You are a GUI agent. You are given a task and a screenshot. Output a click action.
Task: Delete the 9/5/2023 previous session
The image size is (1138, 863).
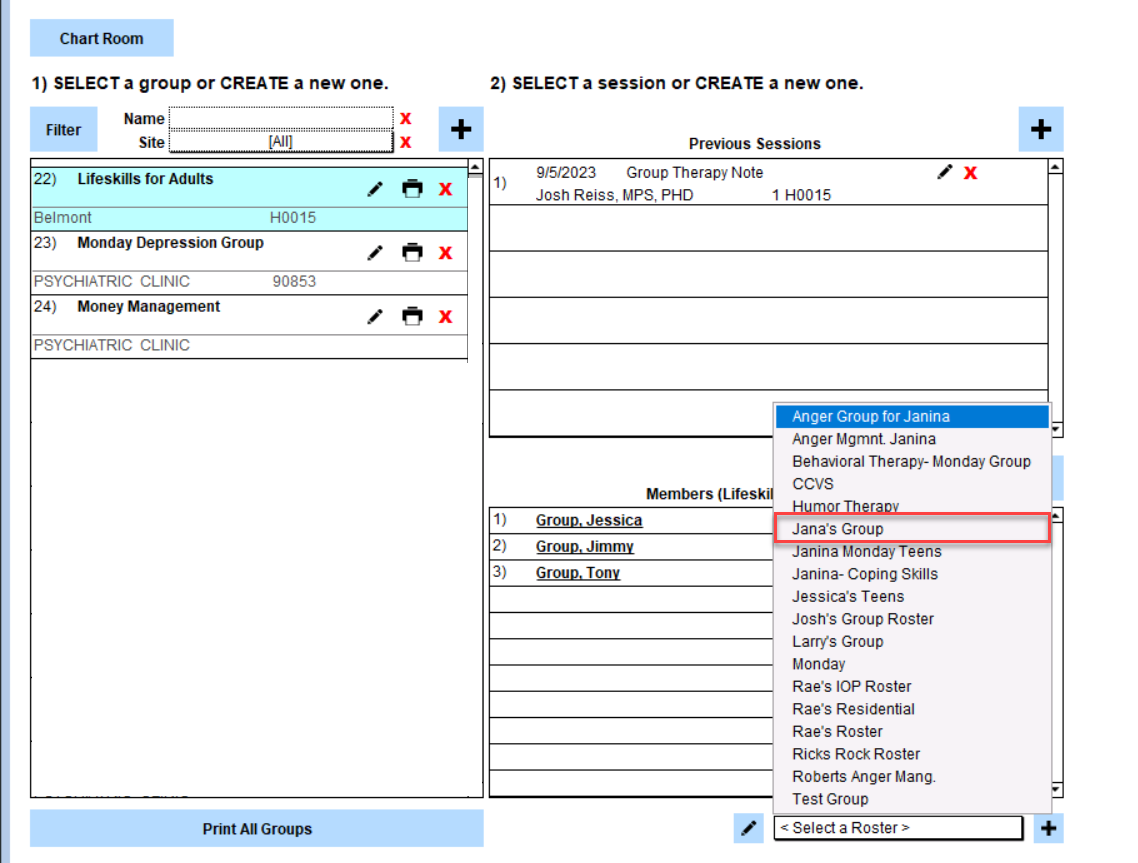[x=970, y=173]
